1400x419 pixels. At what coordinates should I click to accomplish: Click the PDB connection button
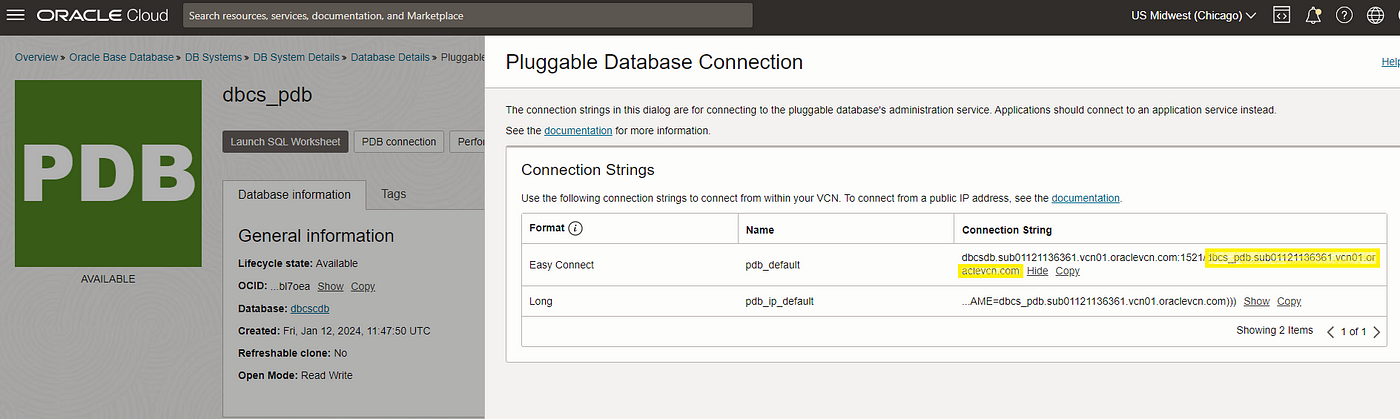coord(399,142)
